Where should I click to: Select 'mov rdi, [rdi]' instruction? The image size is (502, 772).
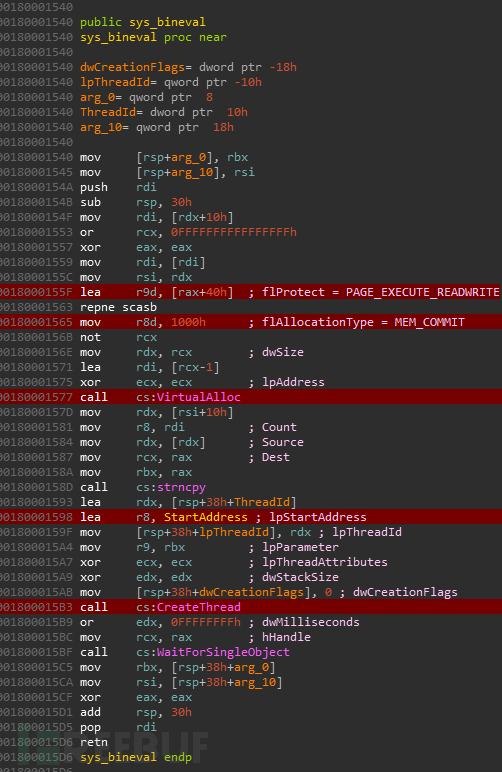(143, 262)
